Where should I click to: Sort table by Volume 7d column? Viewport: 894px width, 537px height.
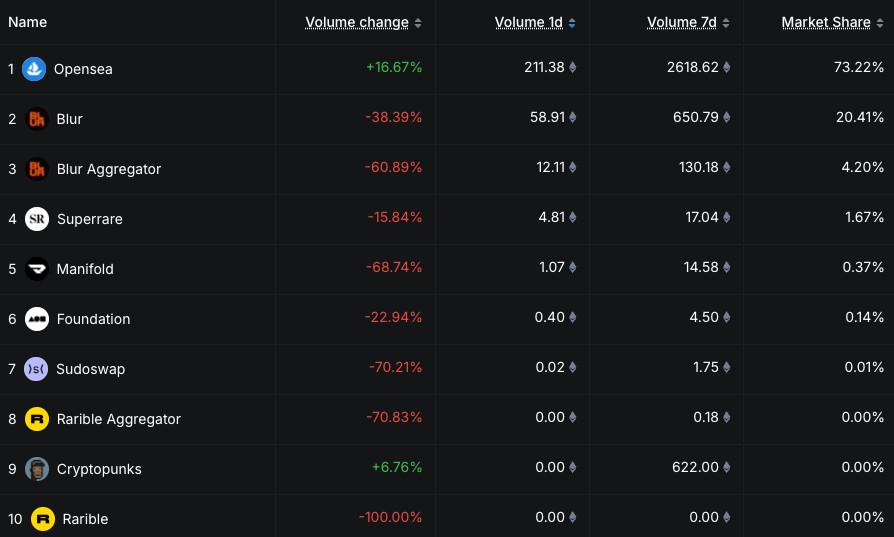(683, 22)
